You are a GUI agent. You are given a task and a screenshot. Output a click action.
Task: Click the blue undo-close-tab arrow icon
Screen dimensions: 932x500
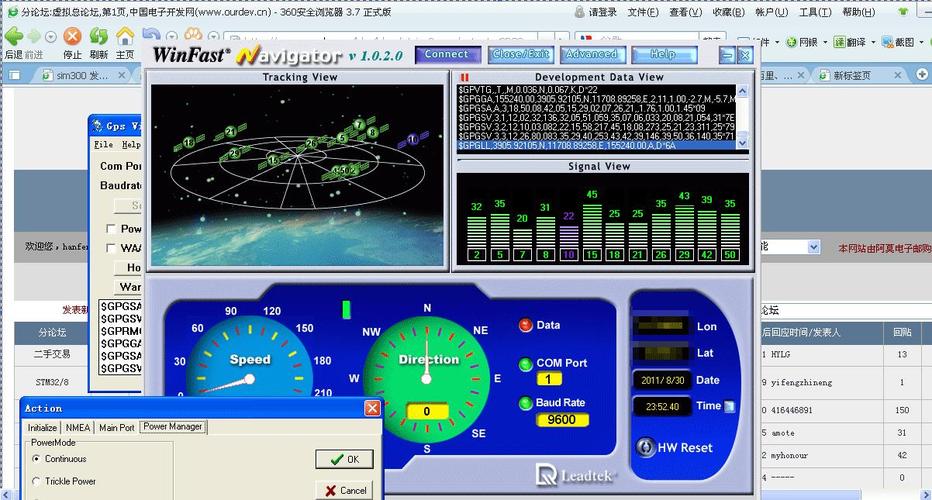pos(151,34)
